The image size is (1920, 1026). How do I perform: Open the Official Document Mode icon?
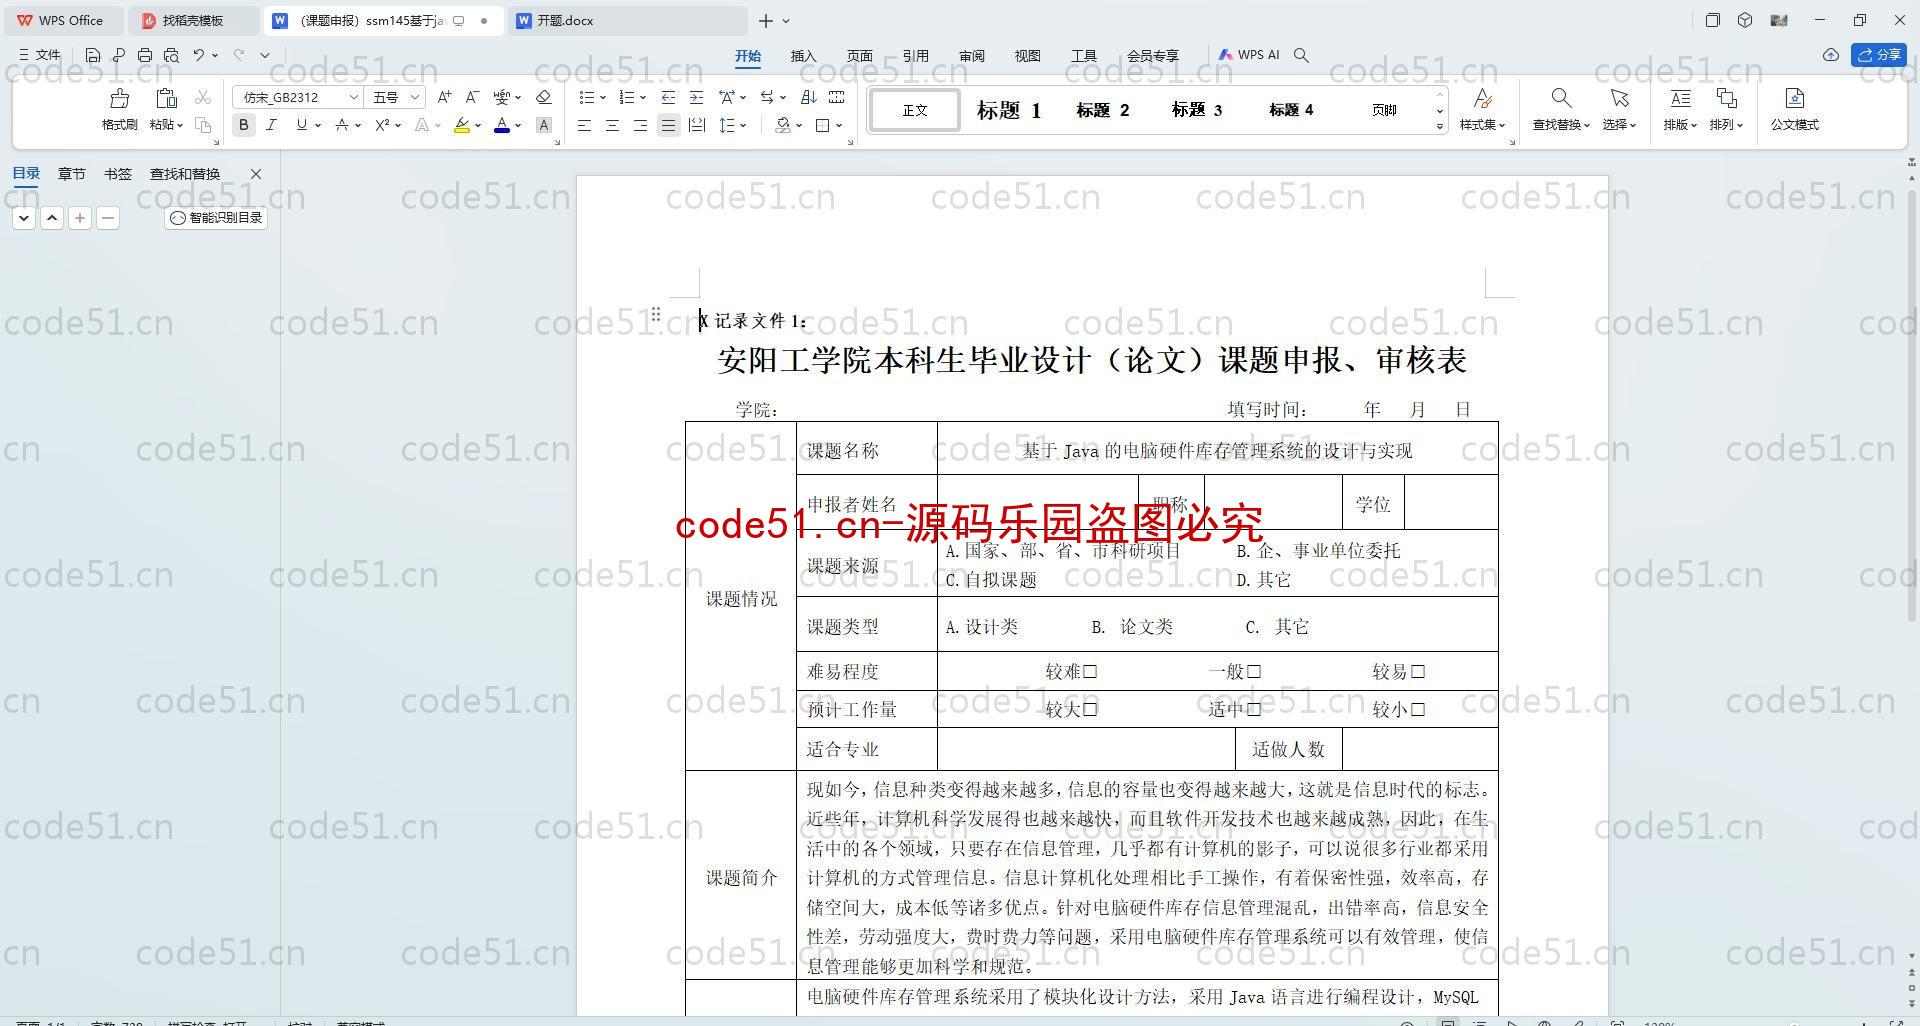(x=1794, y=98)
